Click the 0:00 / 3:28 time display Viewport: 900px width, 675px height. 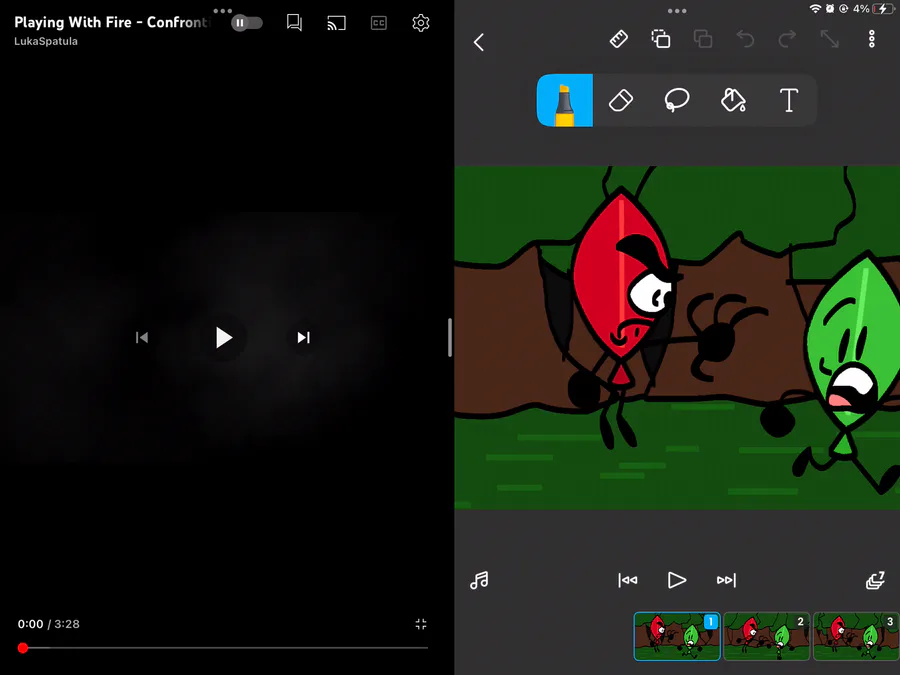pos(49,624)
